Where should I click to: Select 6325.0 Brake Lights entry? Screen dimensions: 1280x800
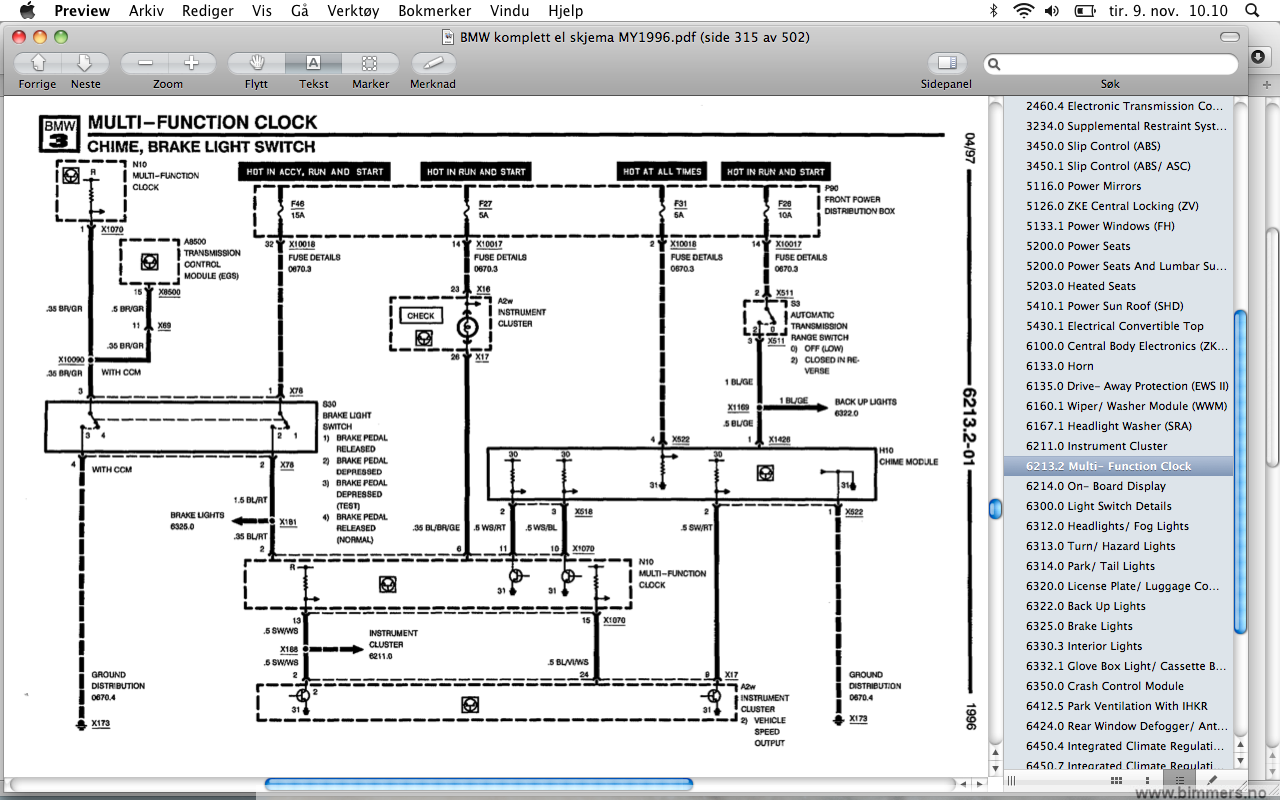click(1119, 626)
